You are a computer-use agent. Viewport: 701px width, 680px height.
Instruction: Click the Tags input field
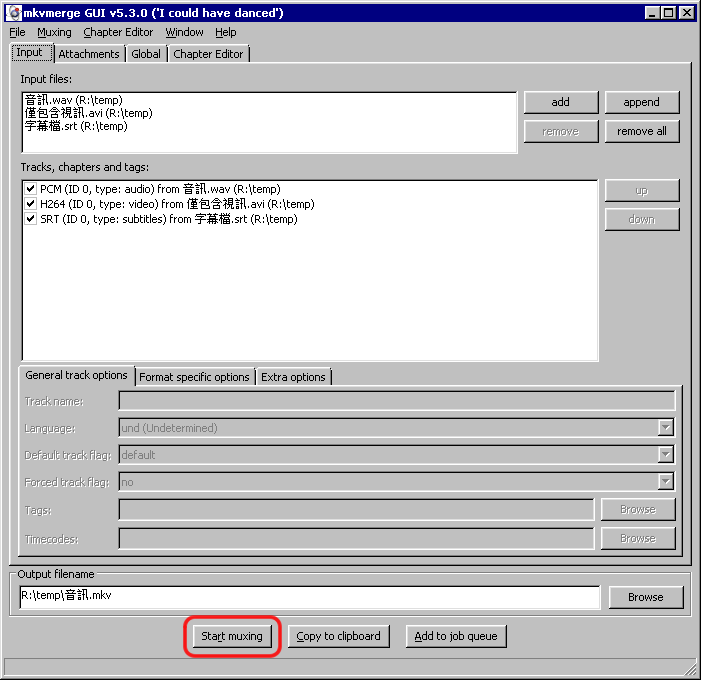356,510
